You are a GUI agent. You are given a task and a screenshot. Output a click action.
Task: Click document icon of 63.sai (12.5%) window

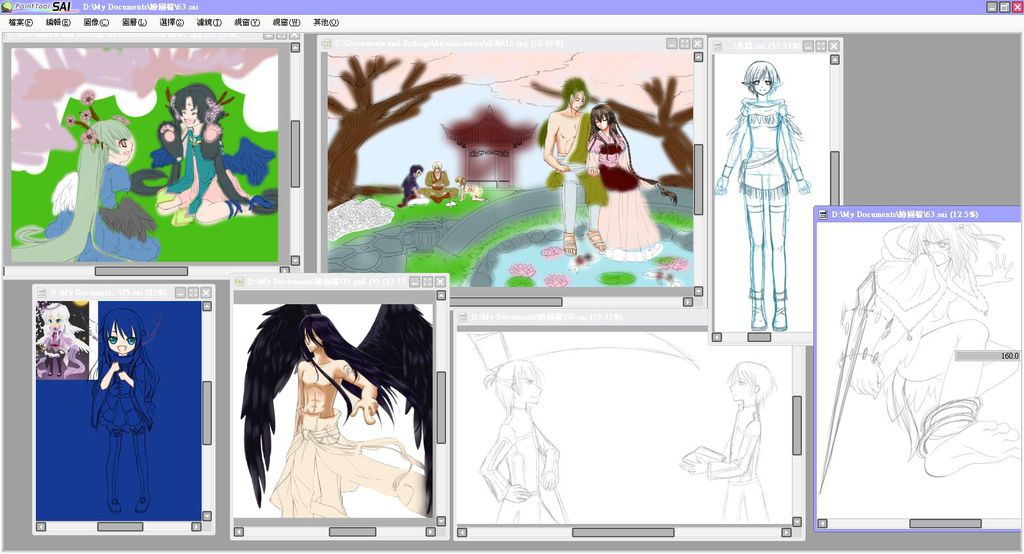point(824,214)
